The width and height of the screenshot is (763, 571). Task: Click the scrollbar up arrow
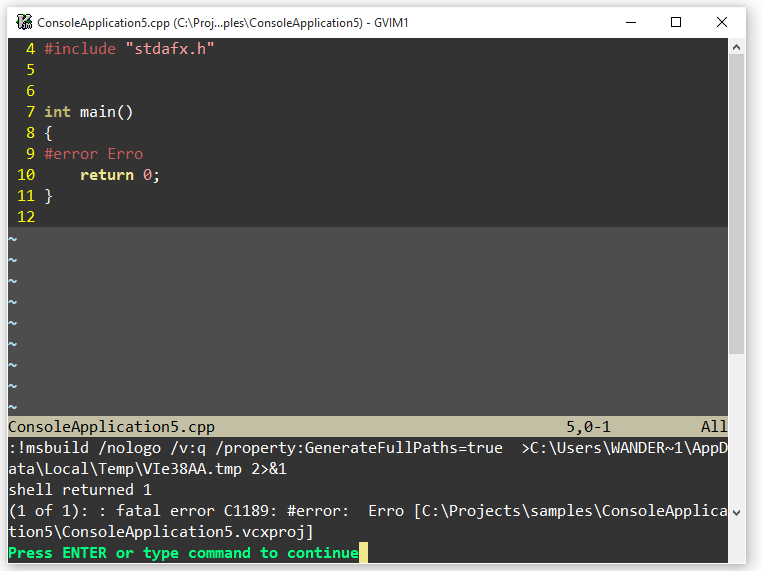click(x=737, y=46)
